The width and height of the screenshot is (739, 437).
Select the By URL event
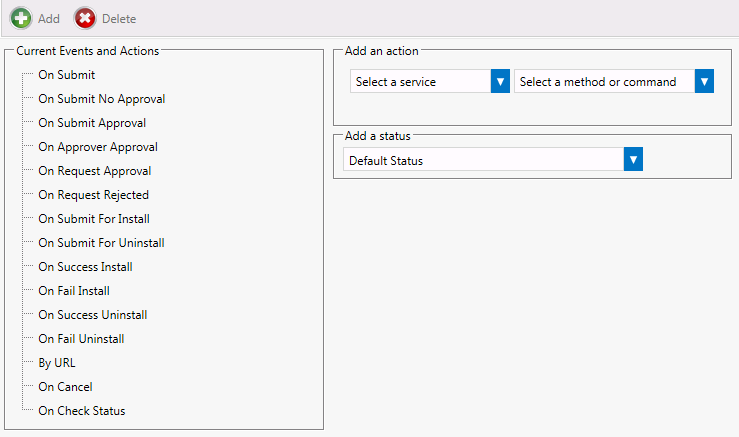pos(56,363)
